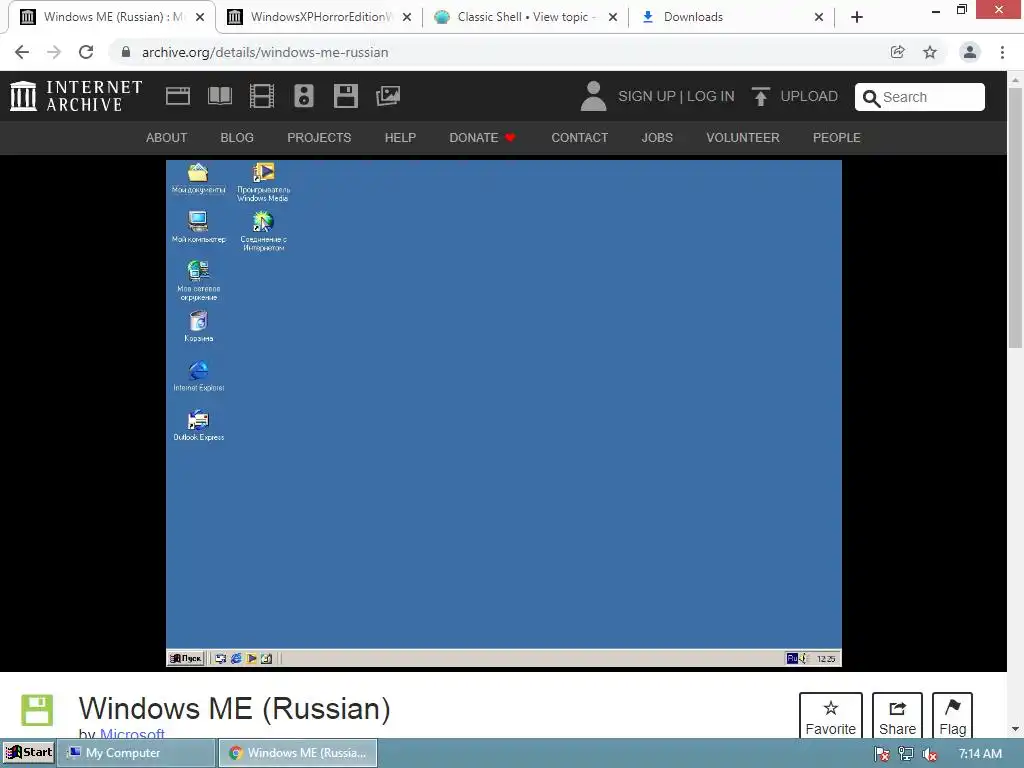
Task: Click network neighborhood icon in emulated desktop
Action: (x=199, y=281)
